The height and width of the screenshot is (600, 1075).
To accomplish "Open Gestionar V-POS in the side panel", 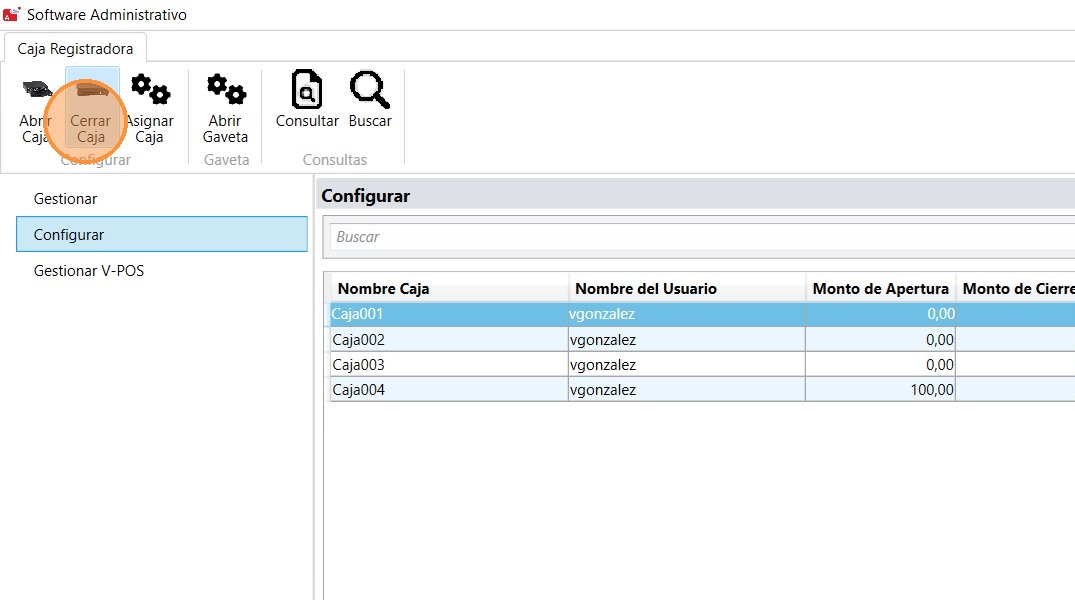I will pyautogui.click(x=89, y=271).
